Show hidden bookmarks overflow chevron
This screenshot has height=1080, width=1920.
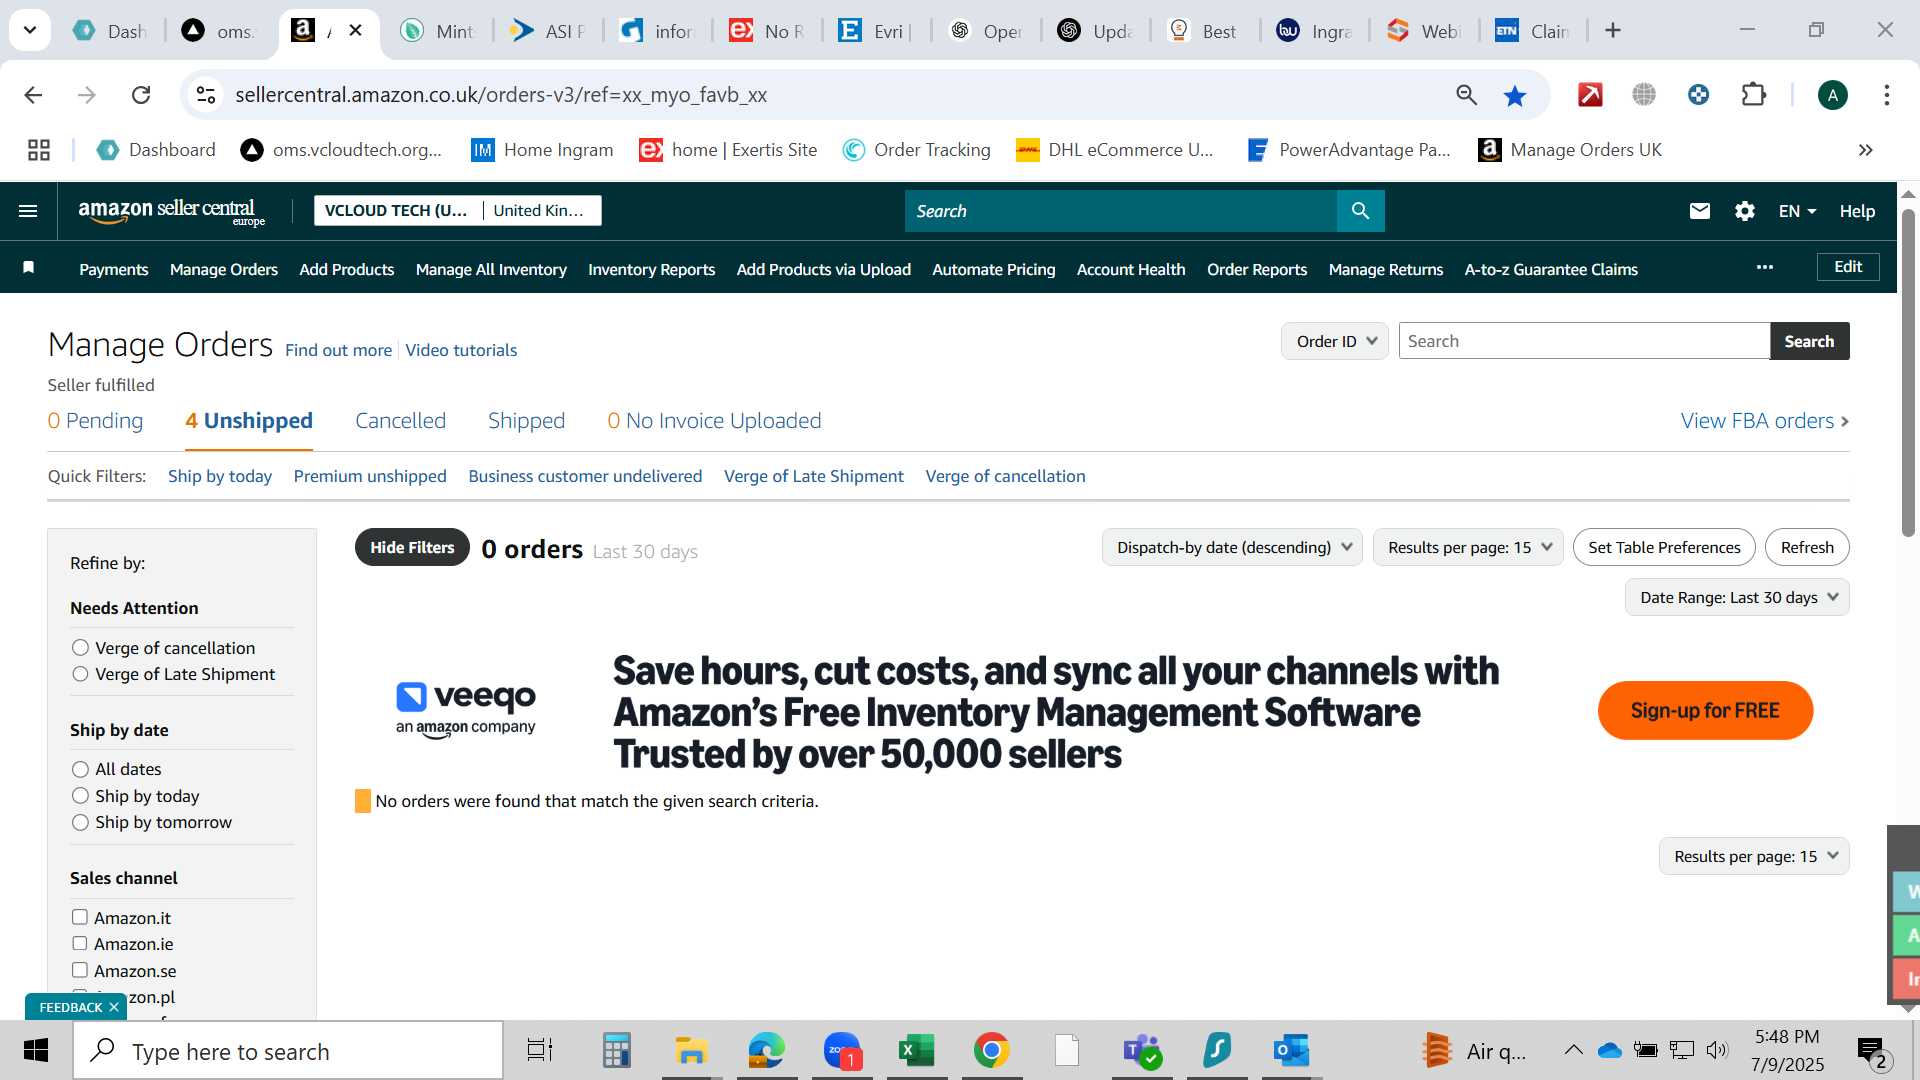coord(1865,150)
